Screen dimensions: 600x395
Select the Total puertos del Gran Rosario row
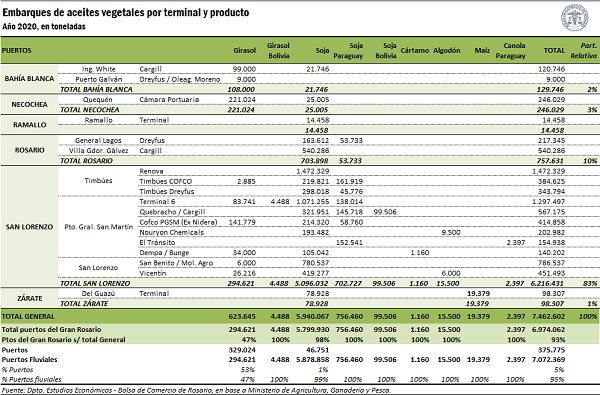click(x=300, y=330)
